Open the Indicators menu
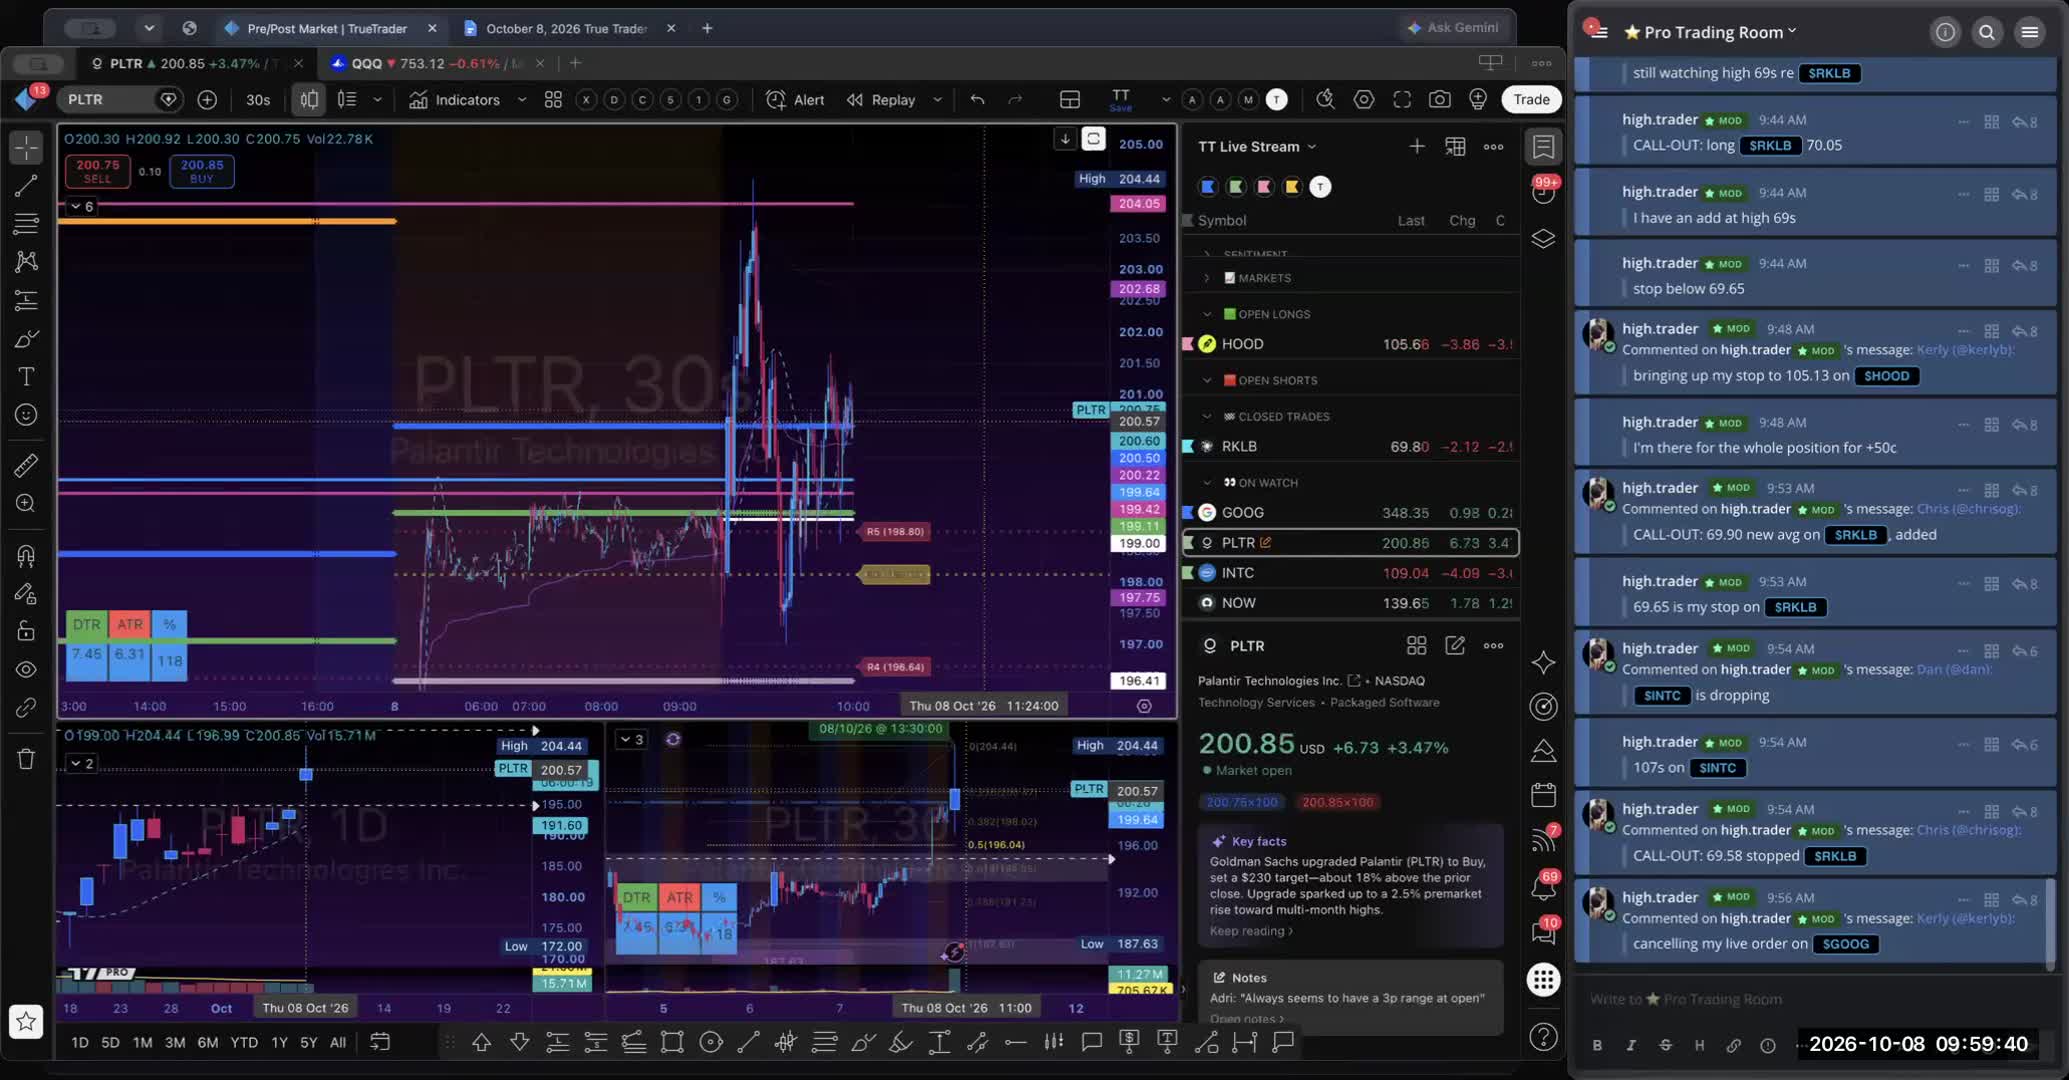The height and width of the screenshot is (1080, 2069). tap(455, 99)
